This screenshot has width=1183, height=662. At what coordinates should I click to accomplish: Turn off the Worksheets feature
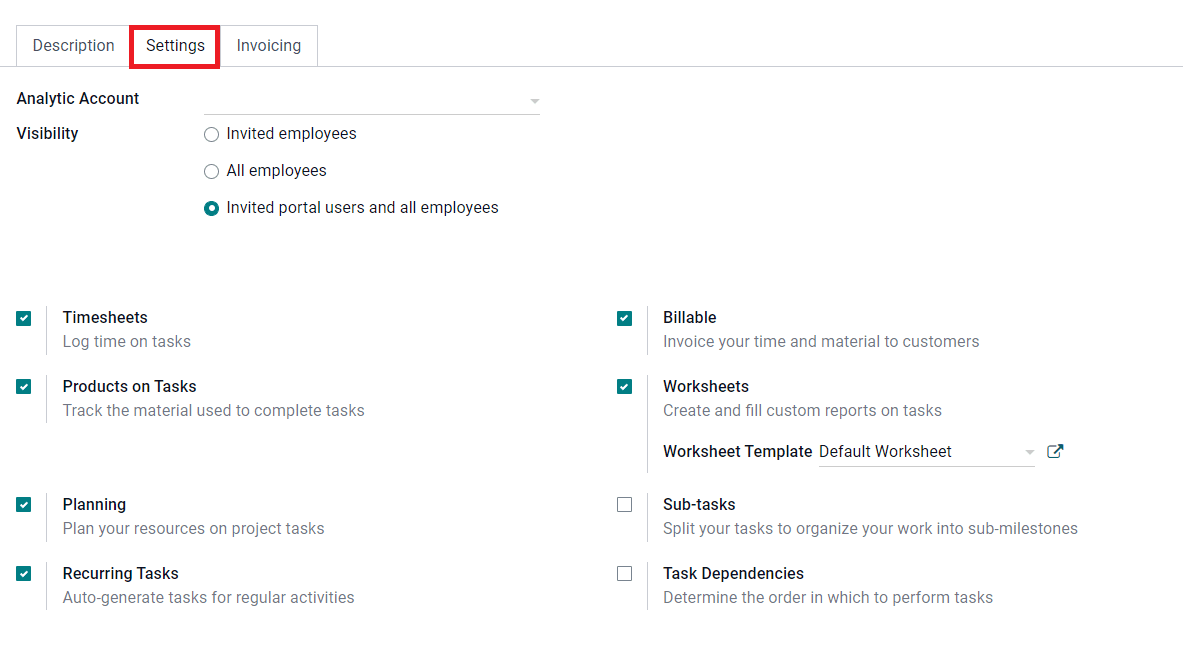point(624,386)
